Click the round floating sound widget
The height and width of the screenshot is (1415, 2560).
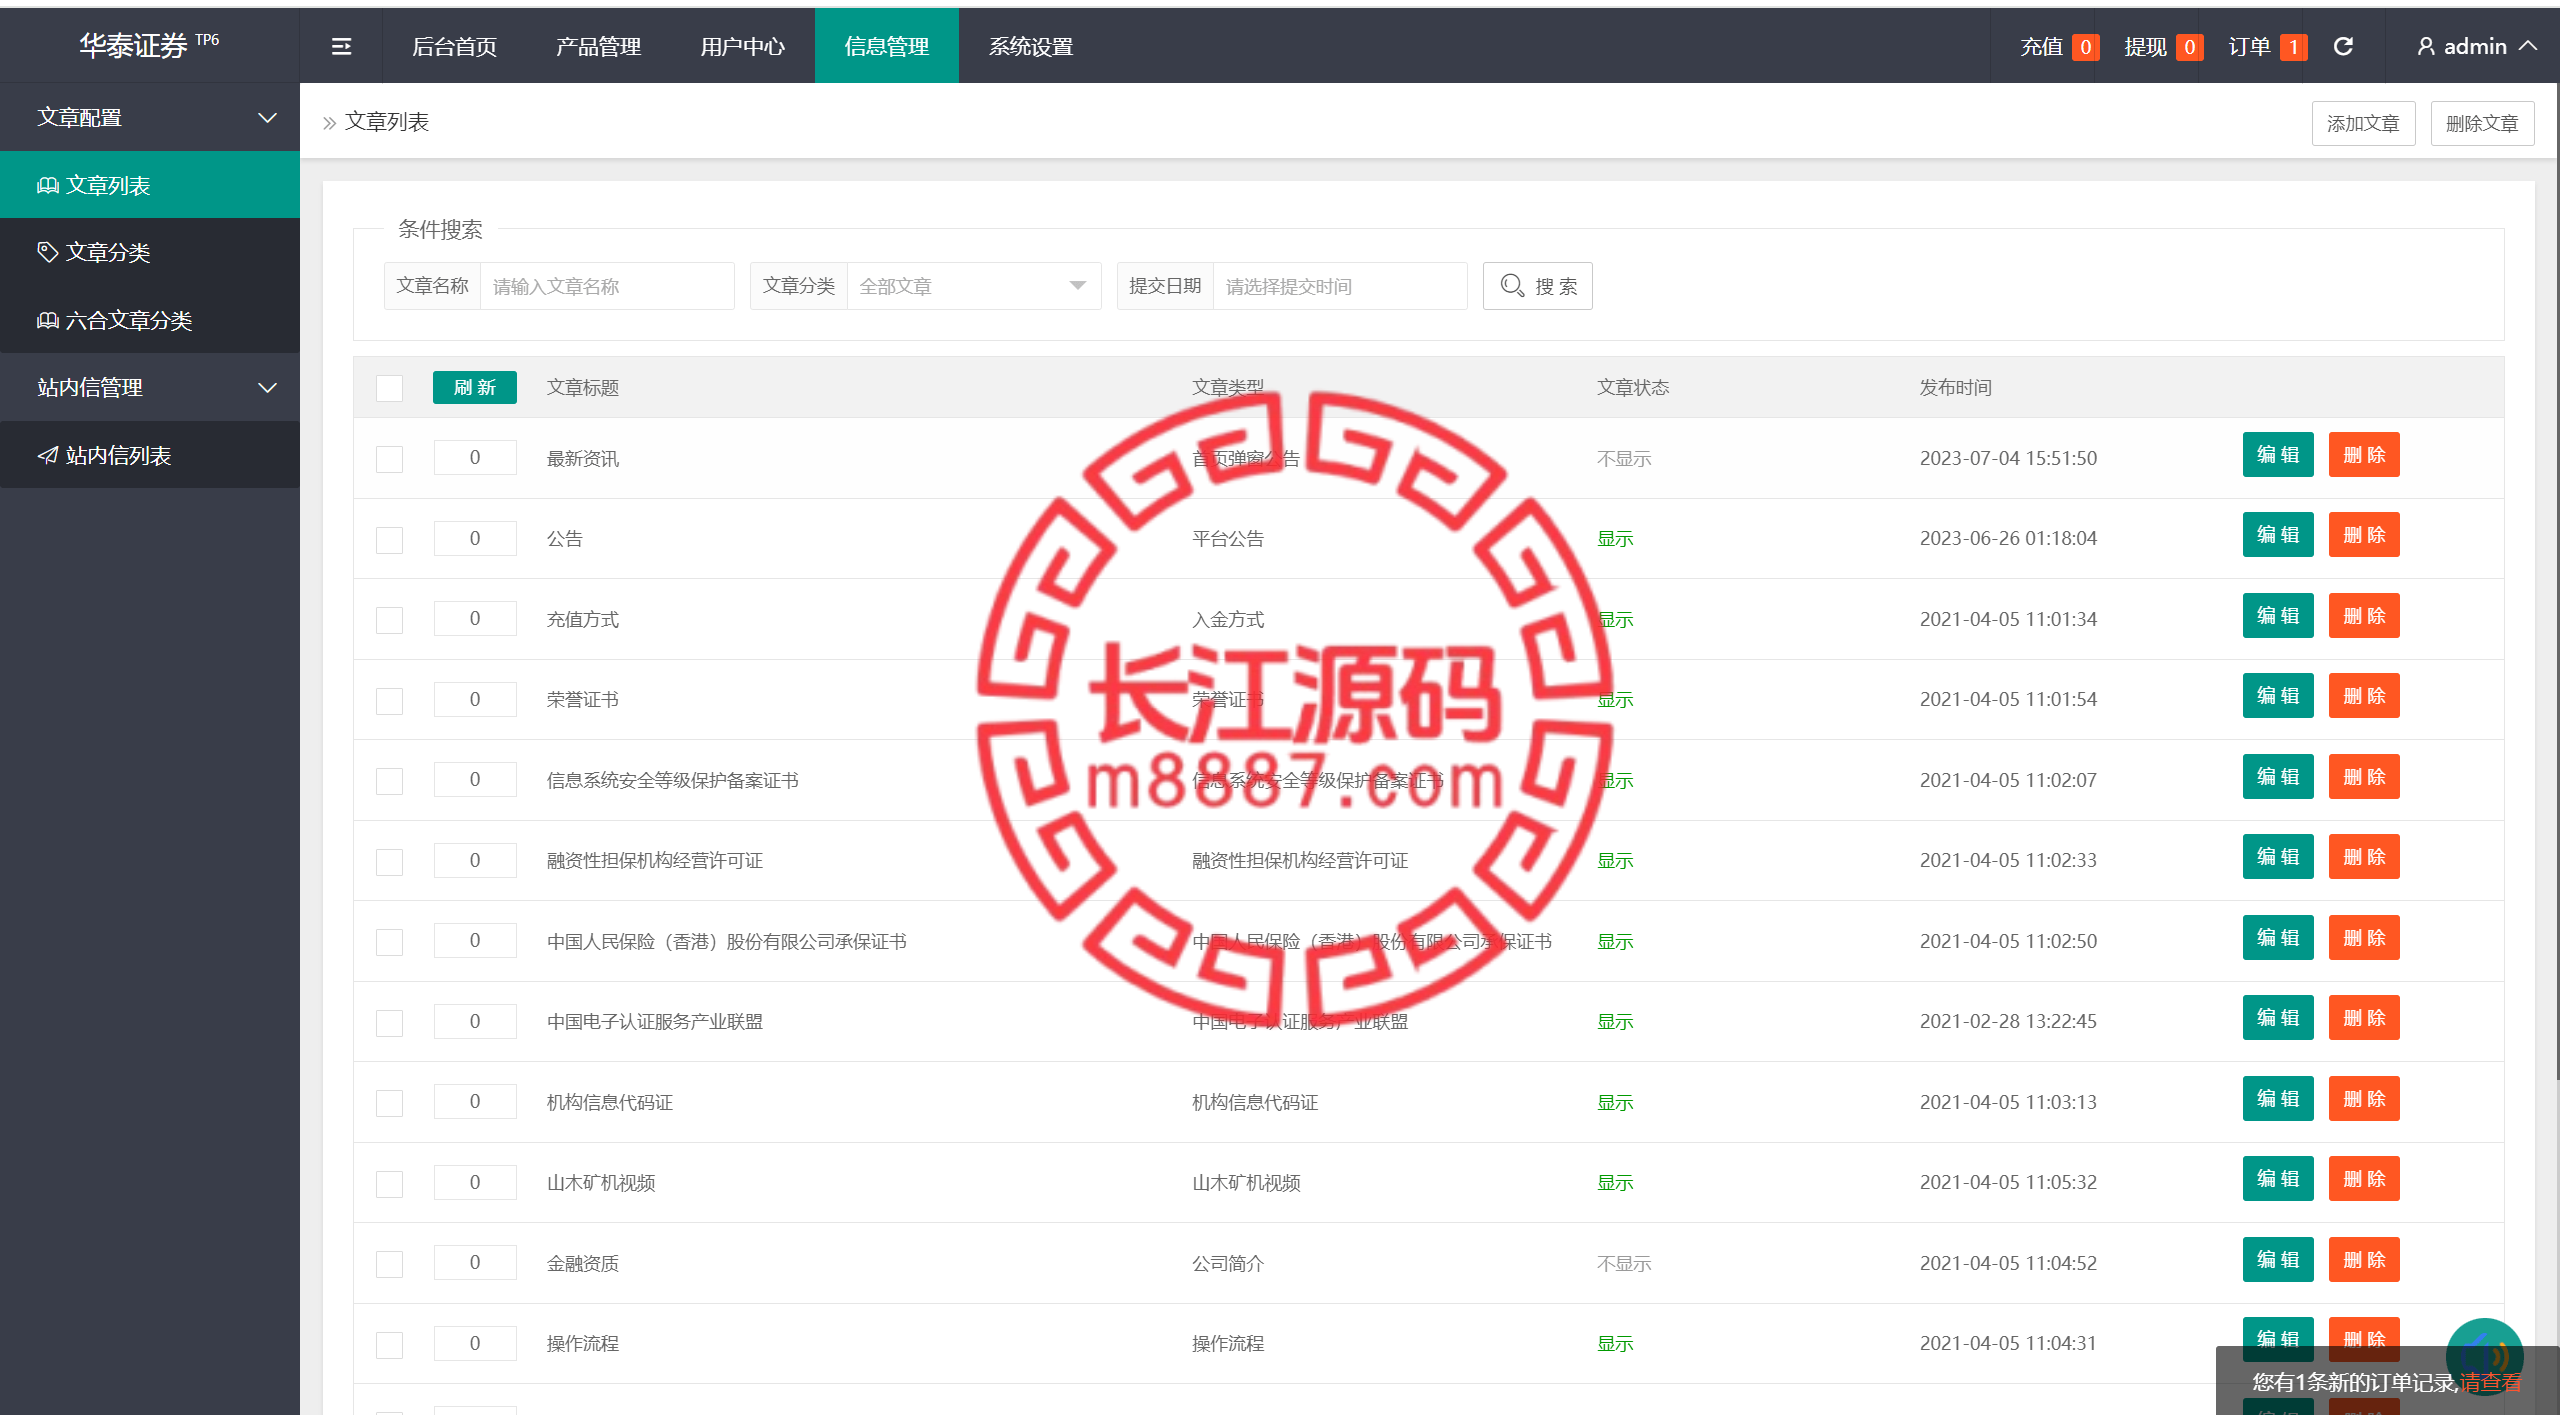point(2484,1356)
